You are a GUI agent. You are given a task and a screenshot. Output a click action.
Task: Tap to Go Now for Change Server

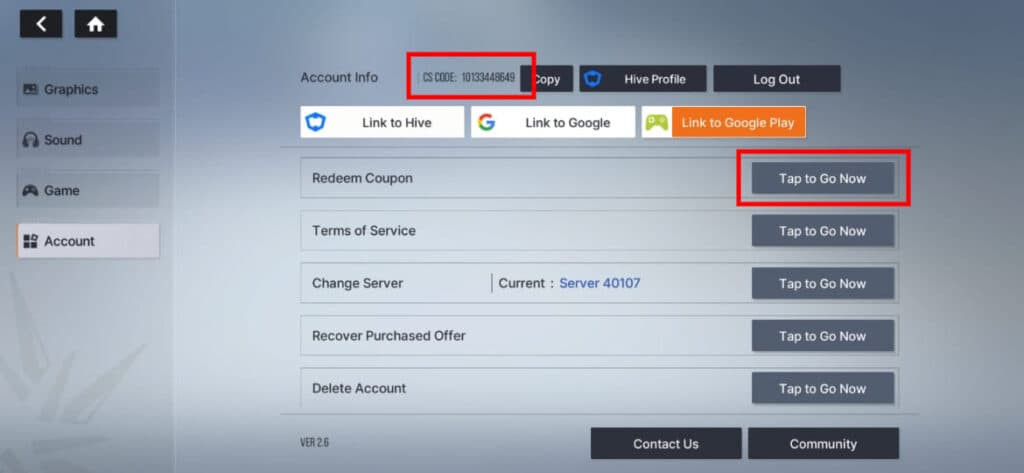[822, 284]
